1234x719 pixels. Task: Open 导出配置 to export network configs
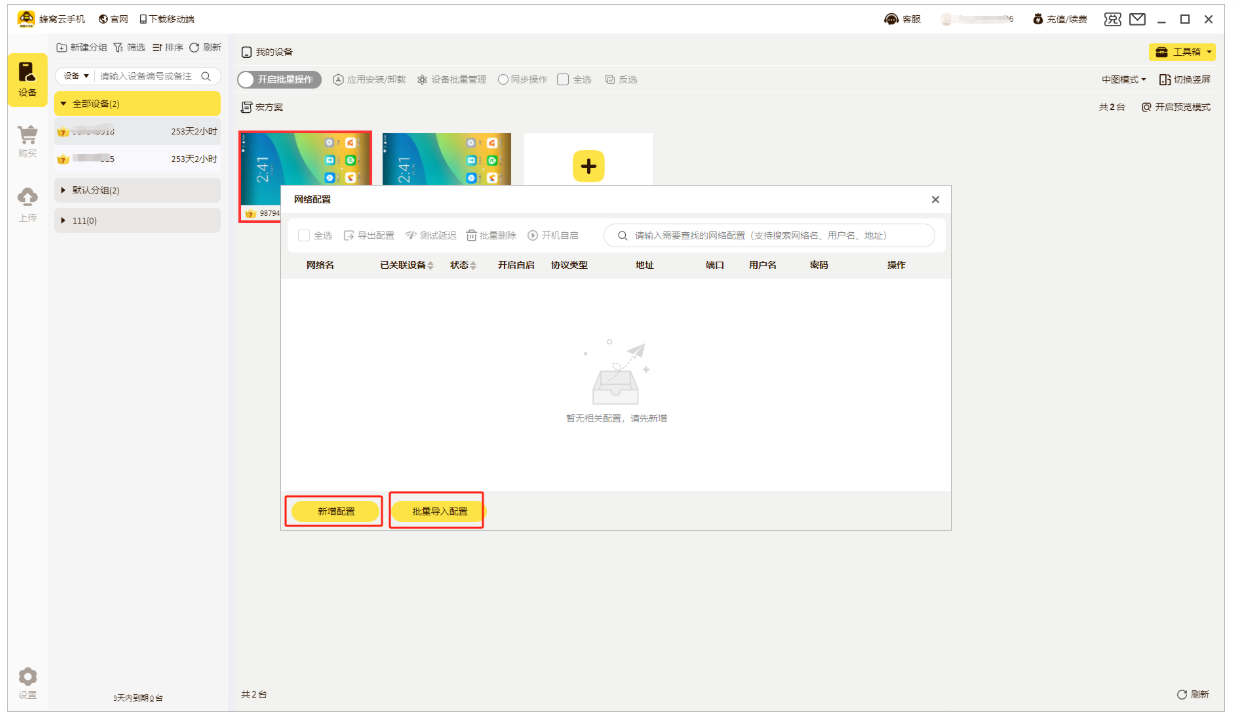coord(358,235)
